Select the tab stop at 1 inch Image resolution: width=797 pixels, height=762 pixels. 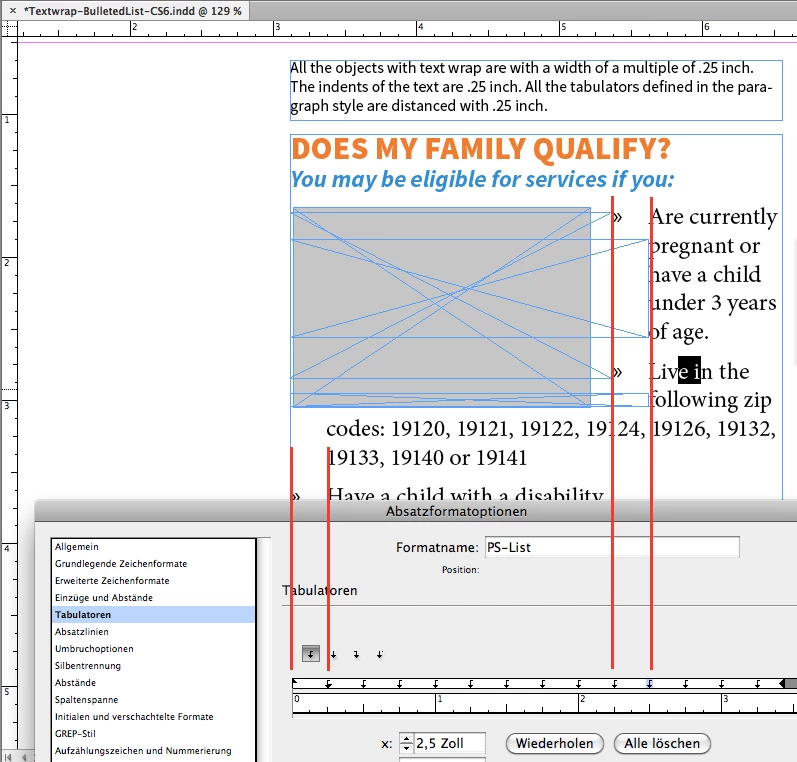tap(436, 684)
